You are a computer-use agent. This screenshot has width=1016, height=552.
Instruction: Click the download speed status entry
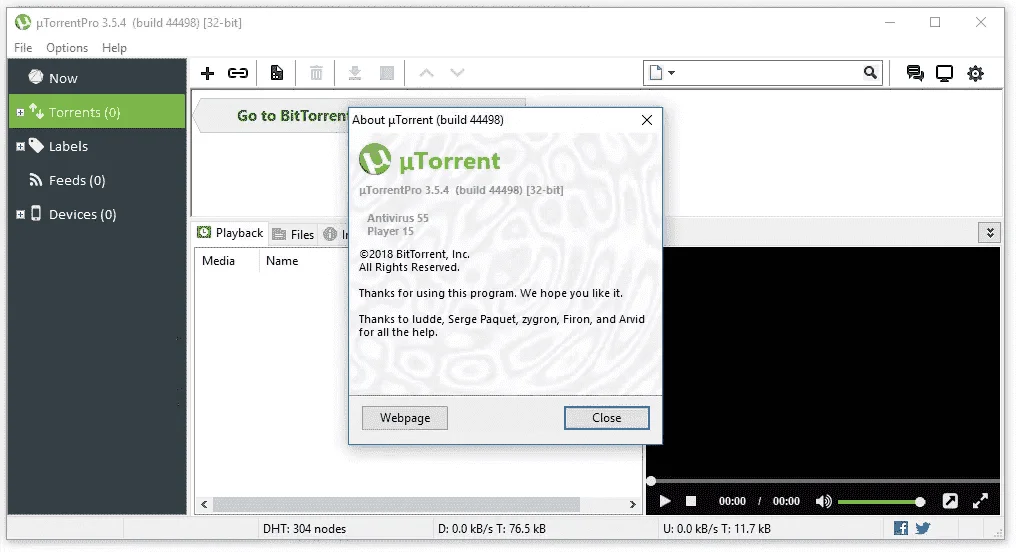[x=492, y=529]
